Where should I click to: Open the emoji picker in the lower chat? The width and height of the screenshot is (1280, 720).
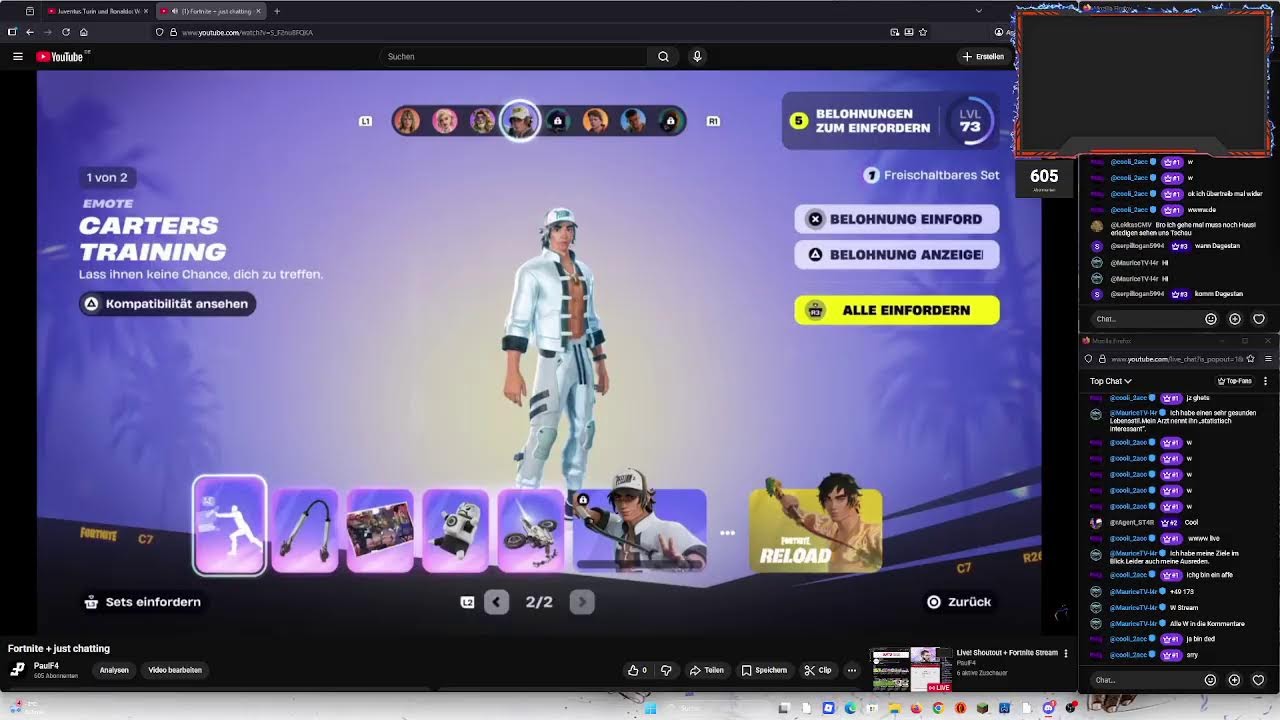tap(1210, 680)
